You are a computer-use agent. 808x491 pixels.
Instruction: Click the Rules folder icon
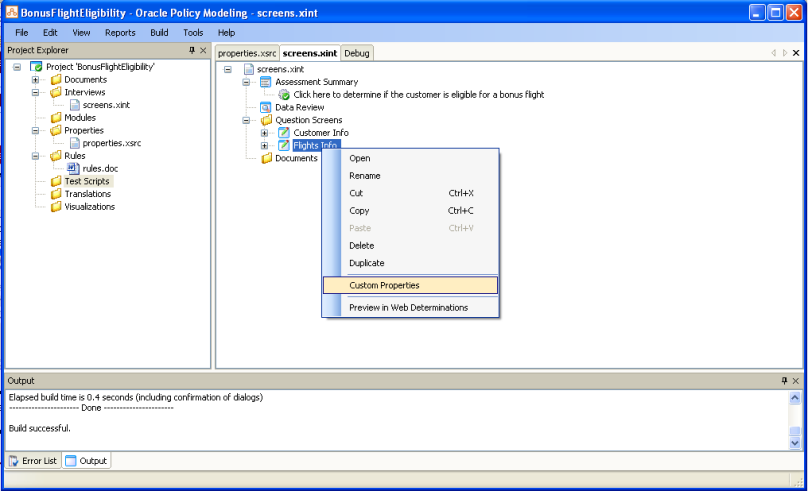tap(56, 156)
